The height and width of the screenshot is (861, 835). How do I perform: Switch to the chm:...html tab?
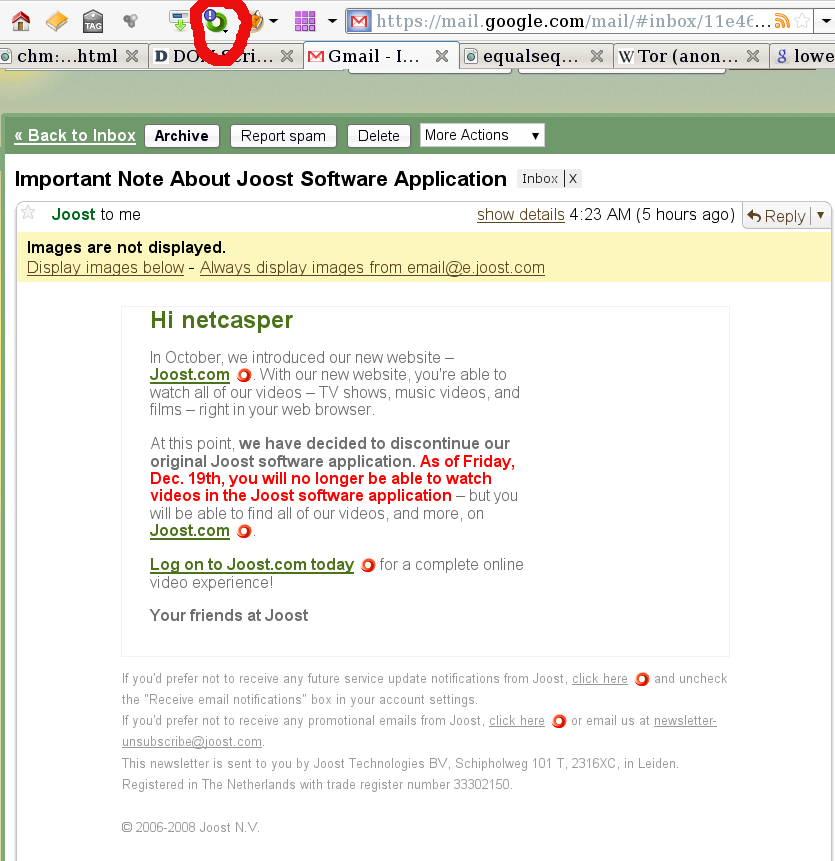pyautogui.click(x=67, y=56)
